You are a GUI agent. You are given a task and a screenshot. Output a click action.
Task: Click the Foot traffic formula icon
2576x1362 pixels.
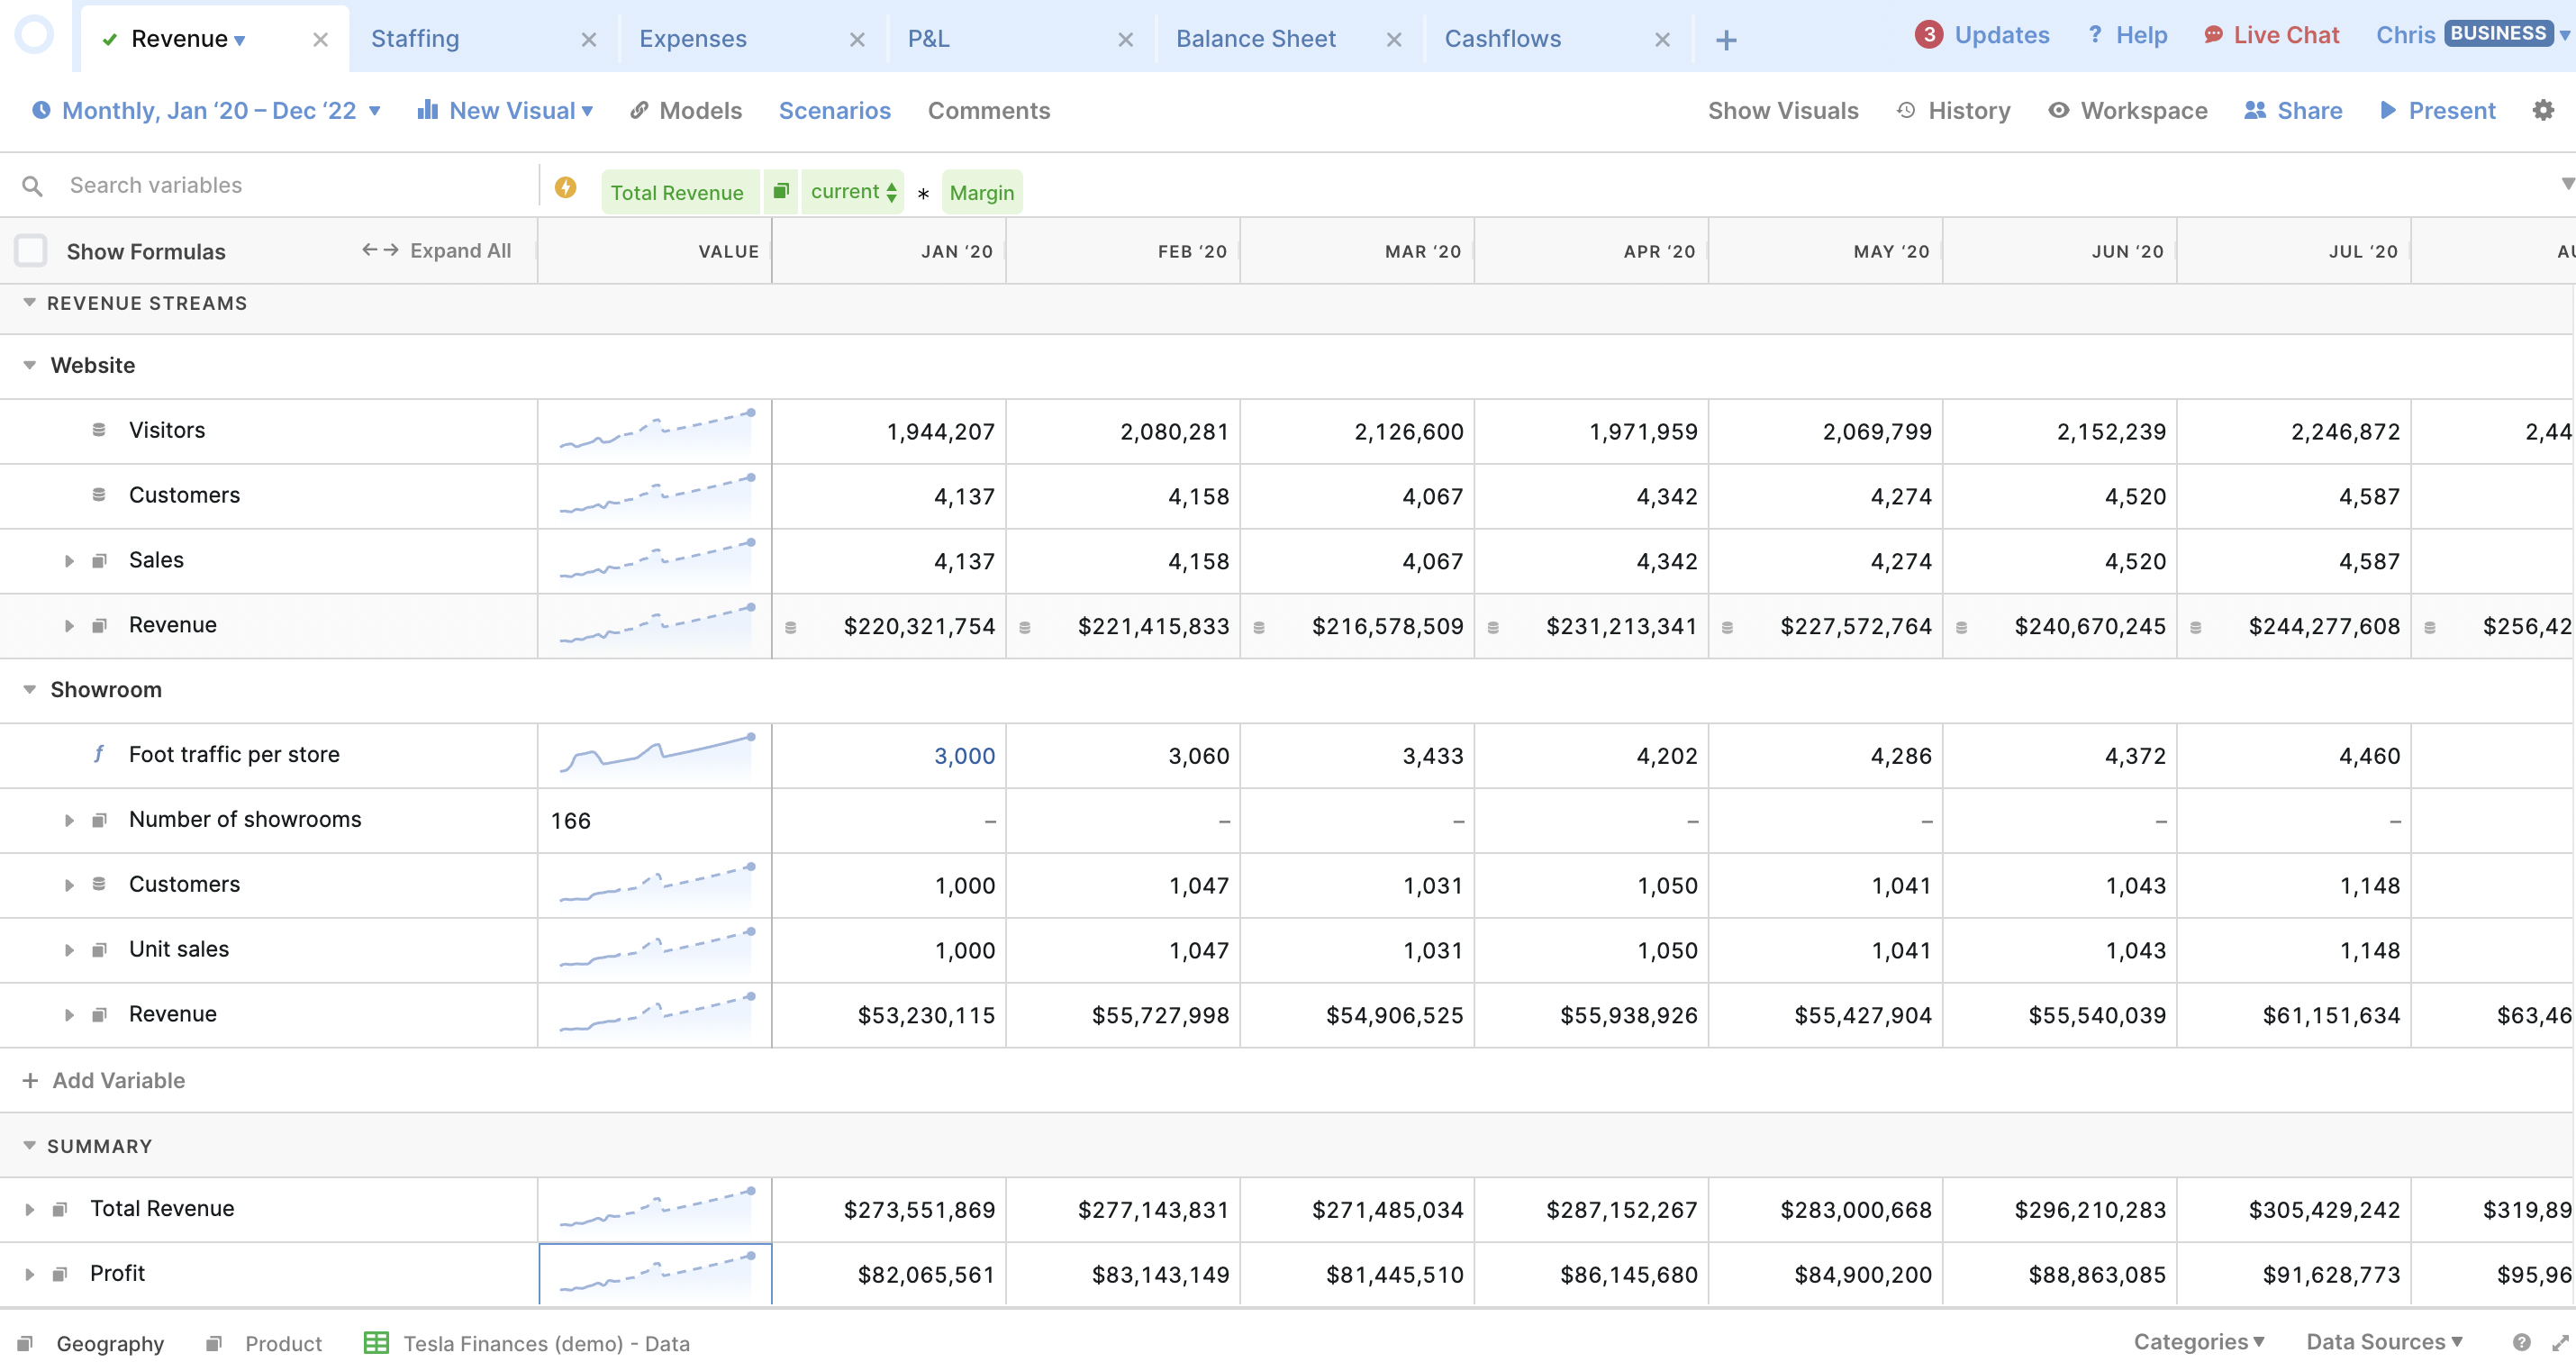(x=99, y=754)
